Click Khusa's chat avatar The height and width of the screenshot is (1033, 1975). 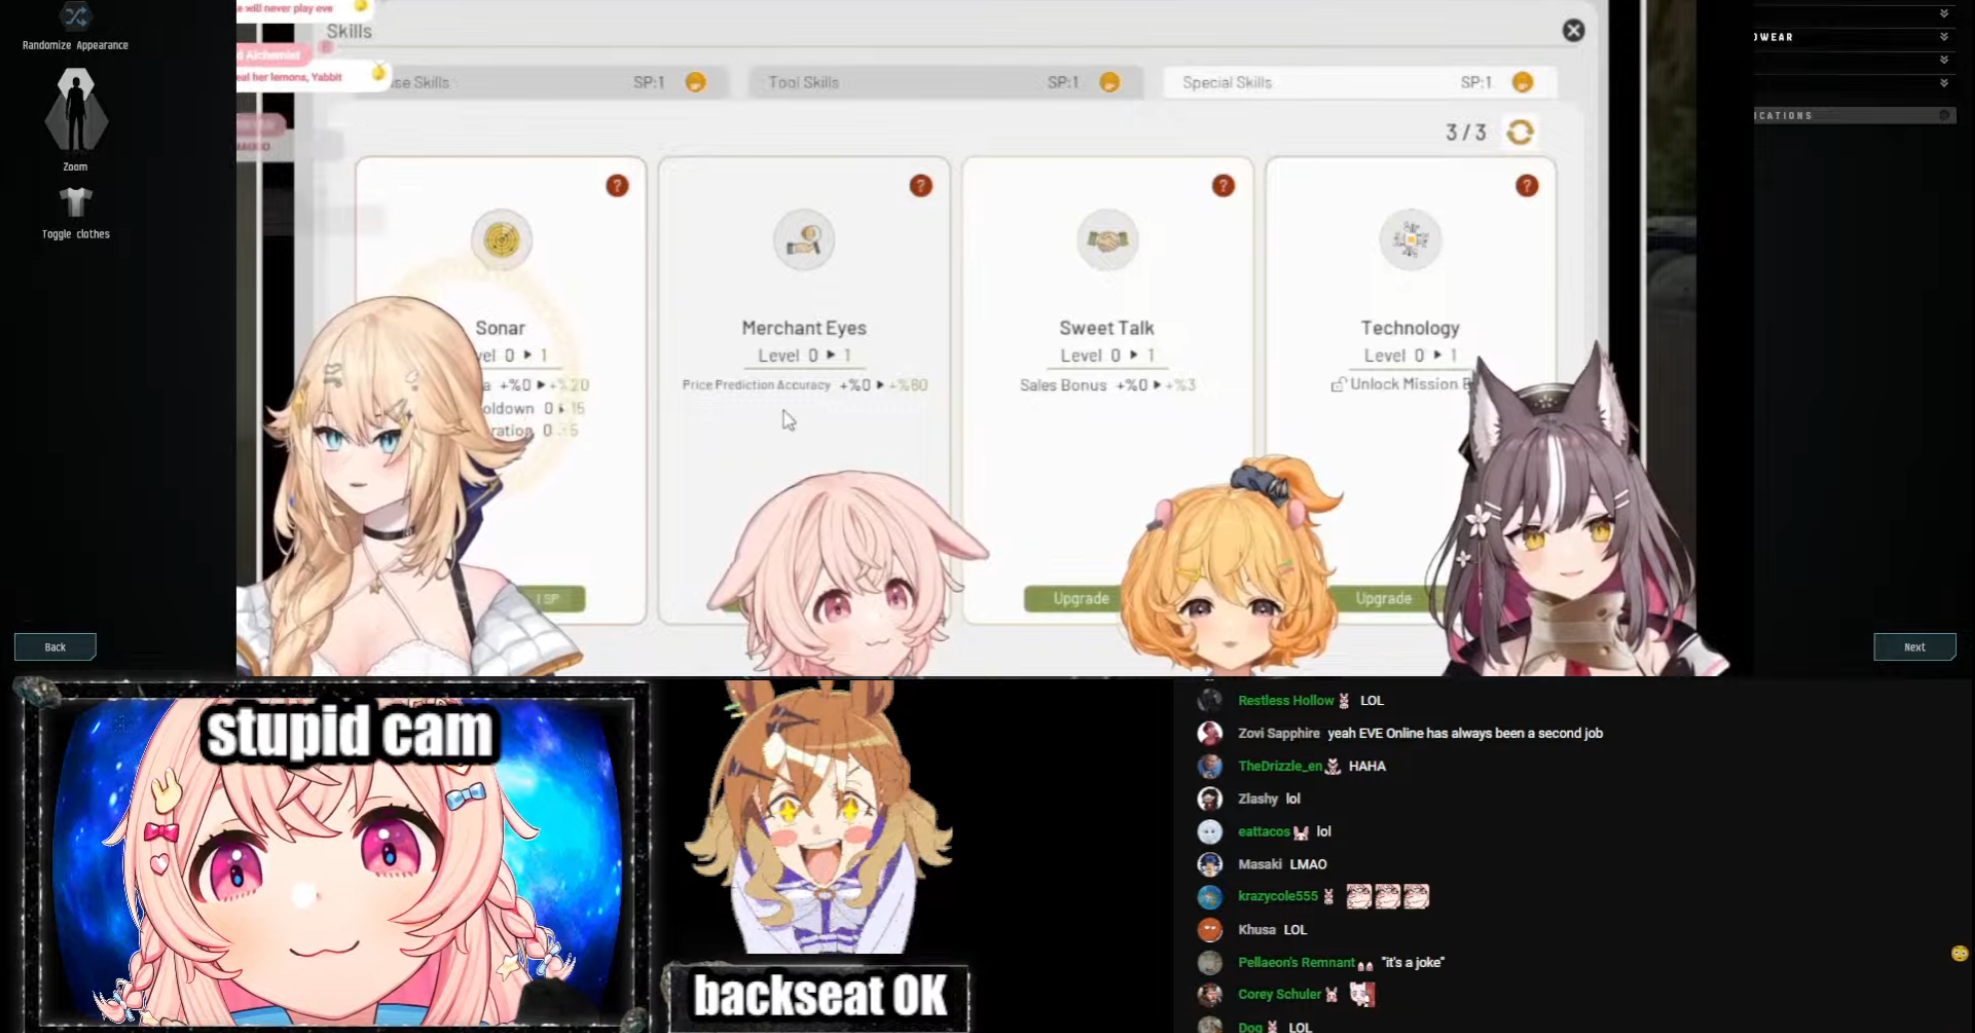[1210, 930]
